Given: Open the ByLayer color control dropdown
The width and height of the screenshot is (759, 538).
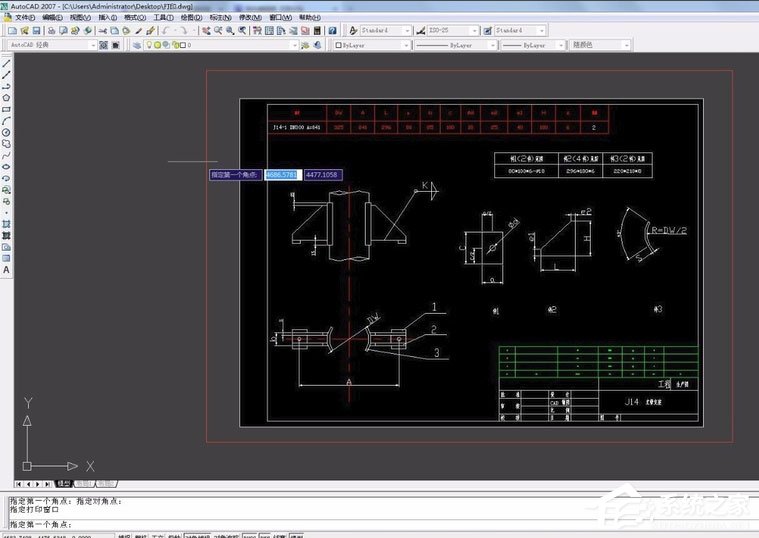Looking at the screenshot, I should [x=405, y=45].
